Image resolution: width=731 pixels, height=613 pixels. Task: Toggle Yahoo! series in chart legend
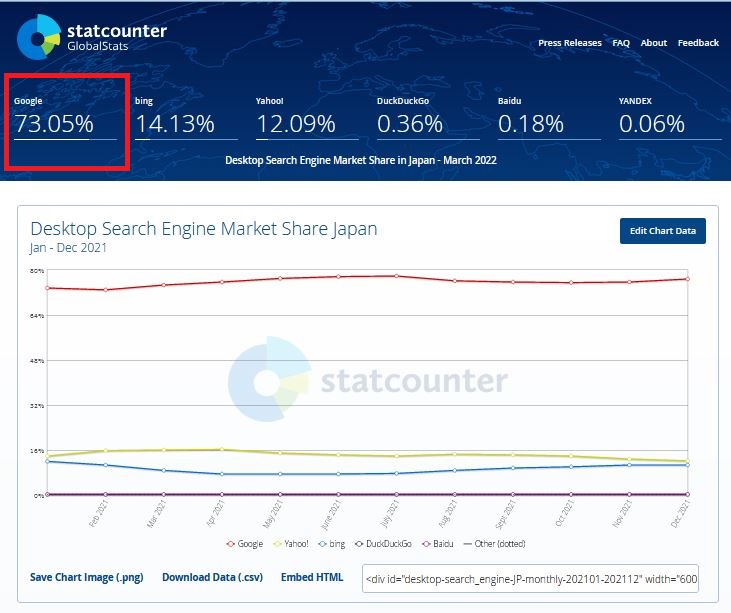pos(291,544)
